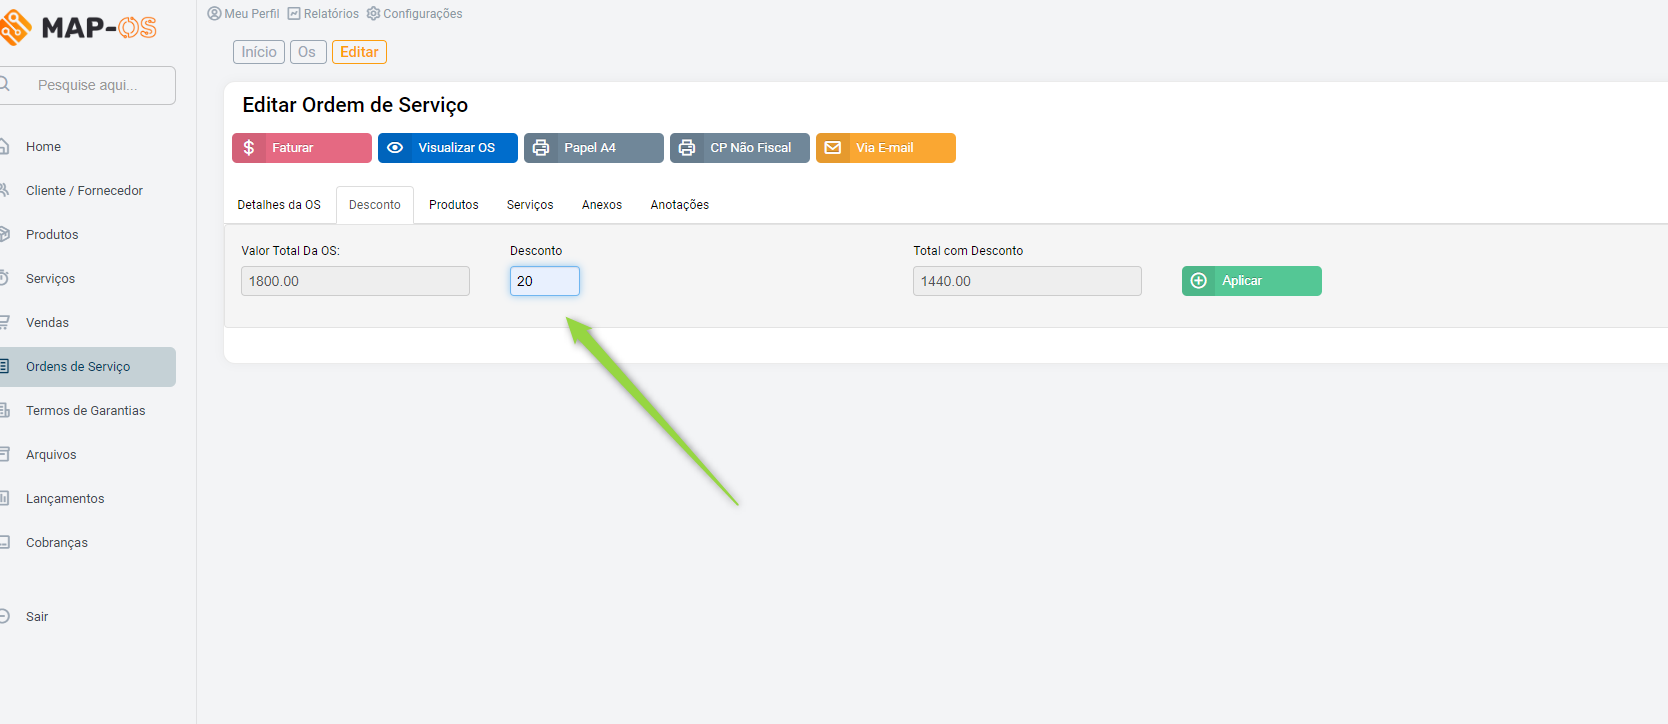
Task: Switch to the Produtos tab
Action: point(454,205)
